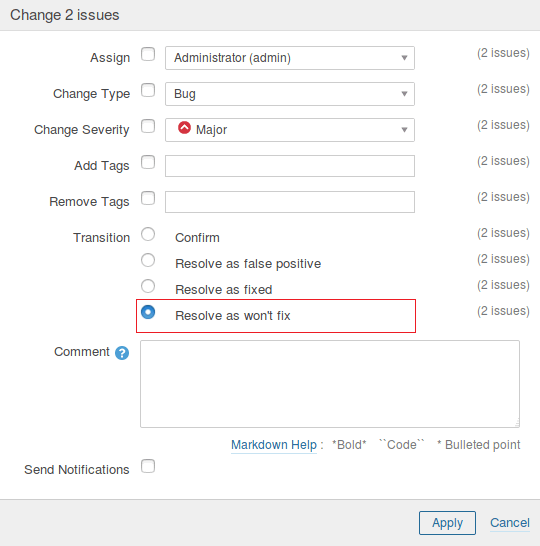Viewport: 540px width, 546px height.
Task: Open the Markdown Help link
Action: coord(274,445)
